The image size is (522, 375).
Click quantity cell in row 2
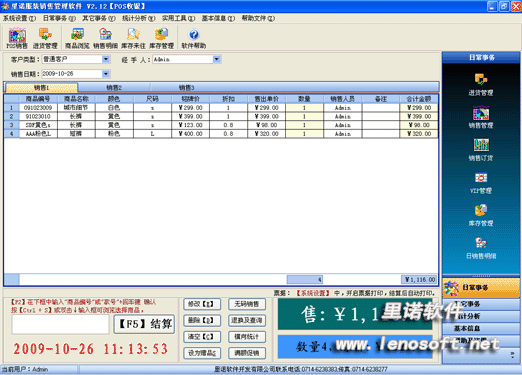point(304,116)
